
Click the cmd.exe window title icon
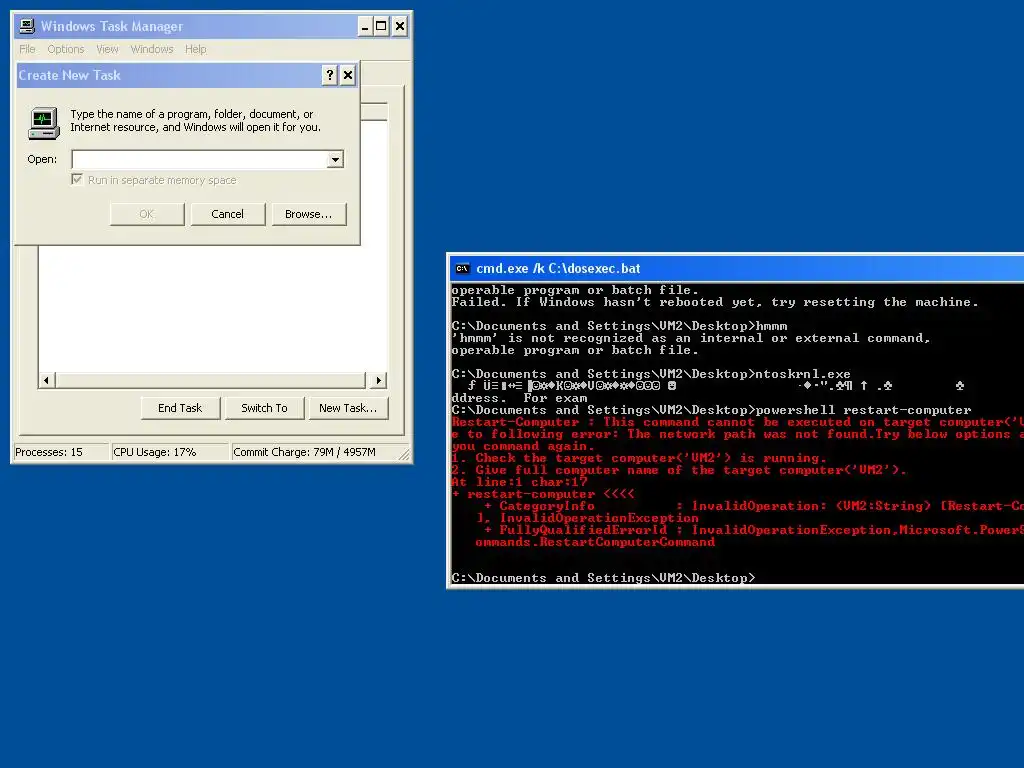point(462,268)
